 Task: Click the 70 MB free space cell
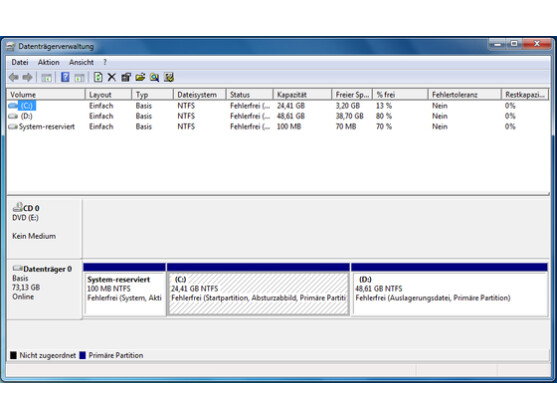coord(346,126)
